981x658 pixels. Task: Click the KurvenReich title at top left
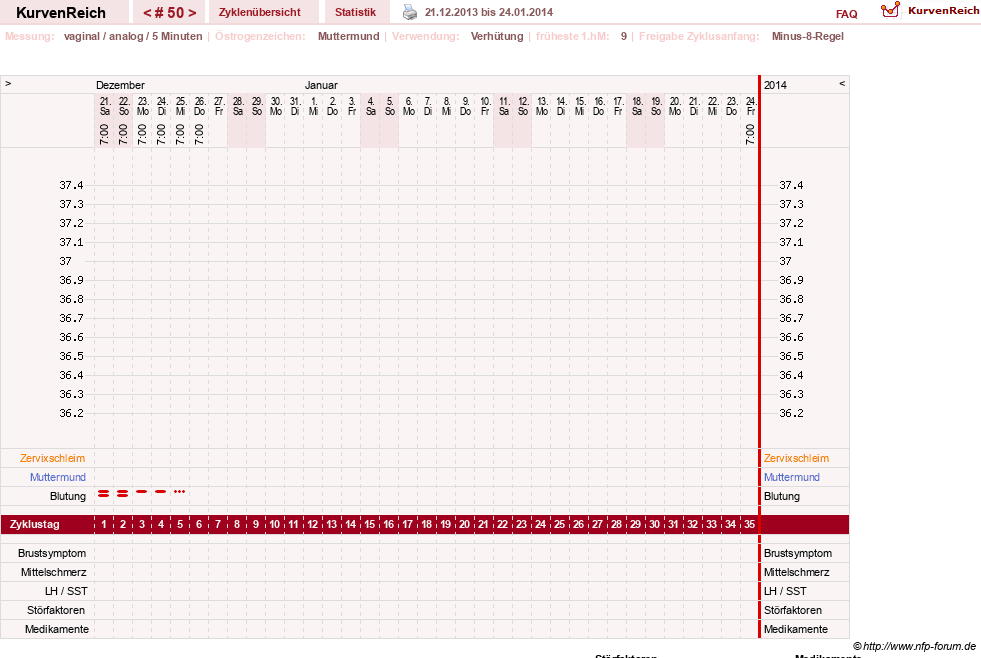61,13
